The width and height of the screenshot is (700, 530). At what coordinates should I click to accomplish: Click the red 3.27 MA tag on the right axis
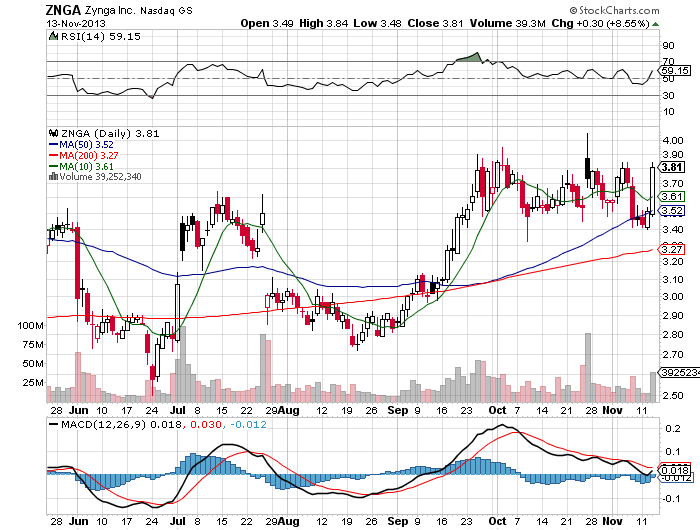click(672, 249)
